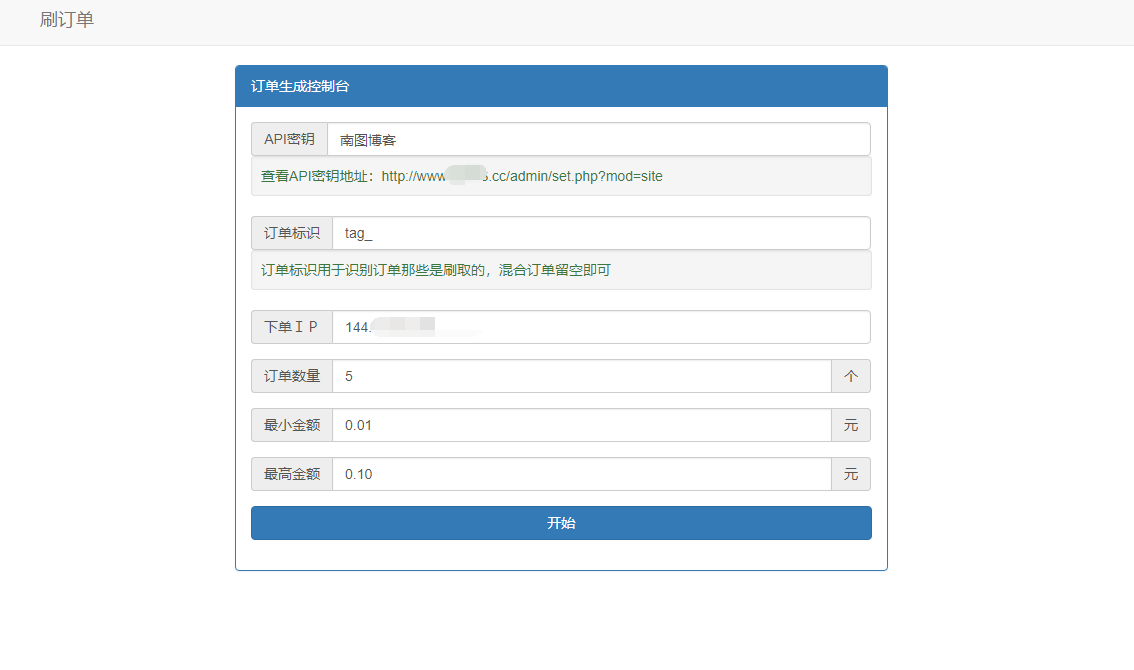Screen dimensions: 1134x670
Task: Click the 下单ＩＰ field label
Action: 291,327
